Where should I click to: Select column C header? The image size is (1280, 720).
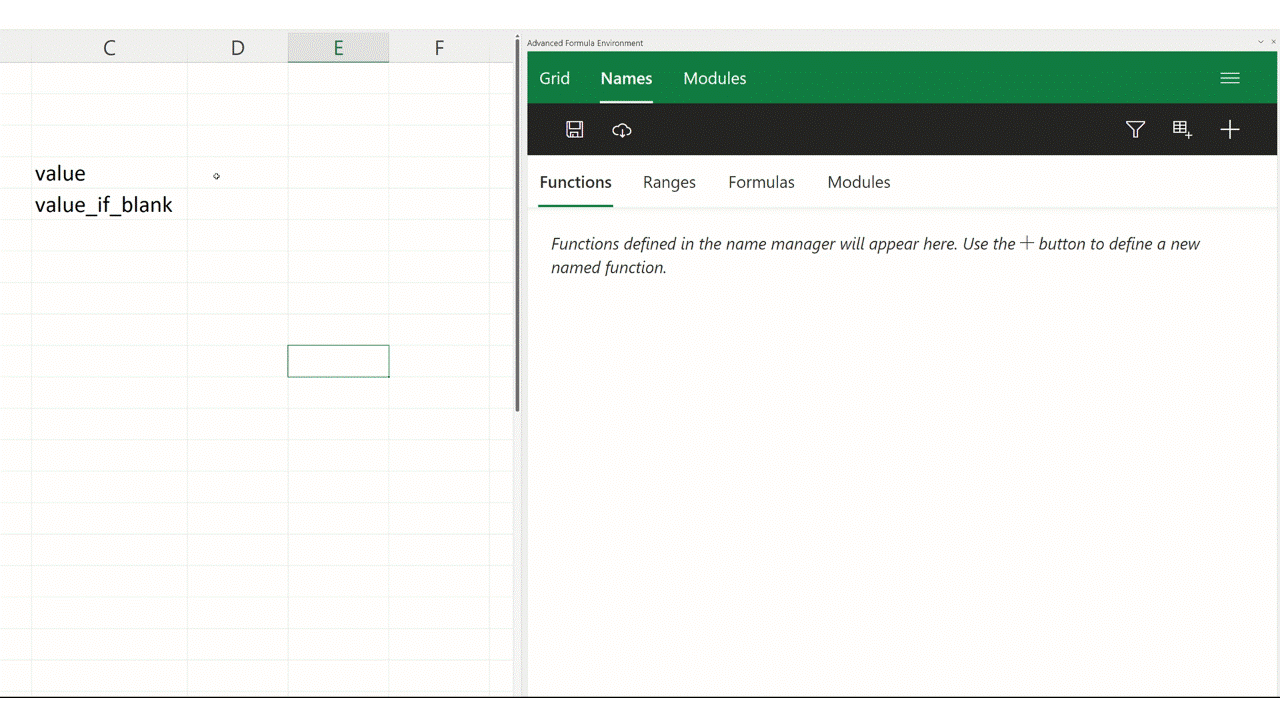point(109,47)
